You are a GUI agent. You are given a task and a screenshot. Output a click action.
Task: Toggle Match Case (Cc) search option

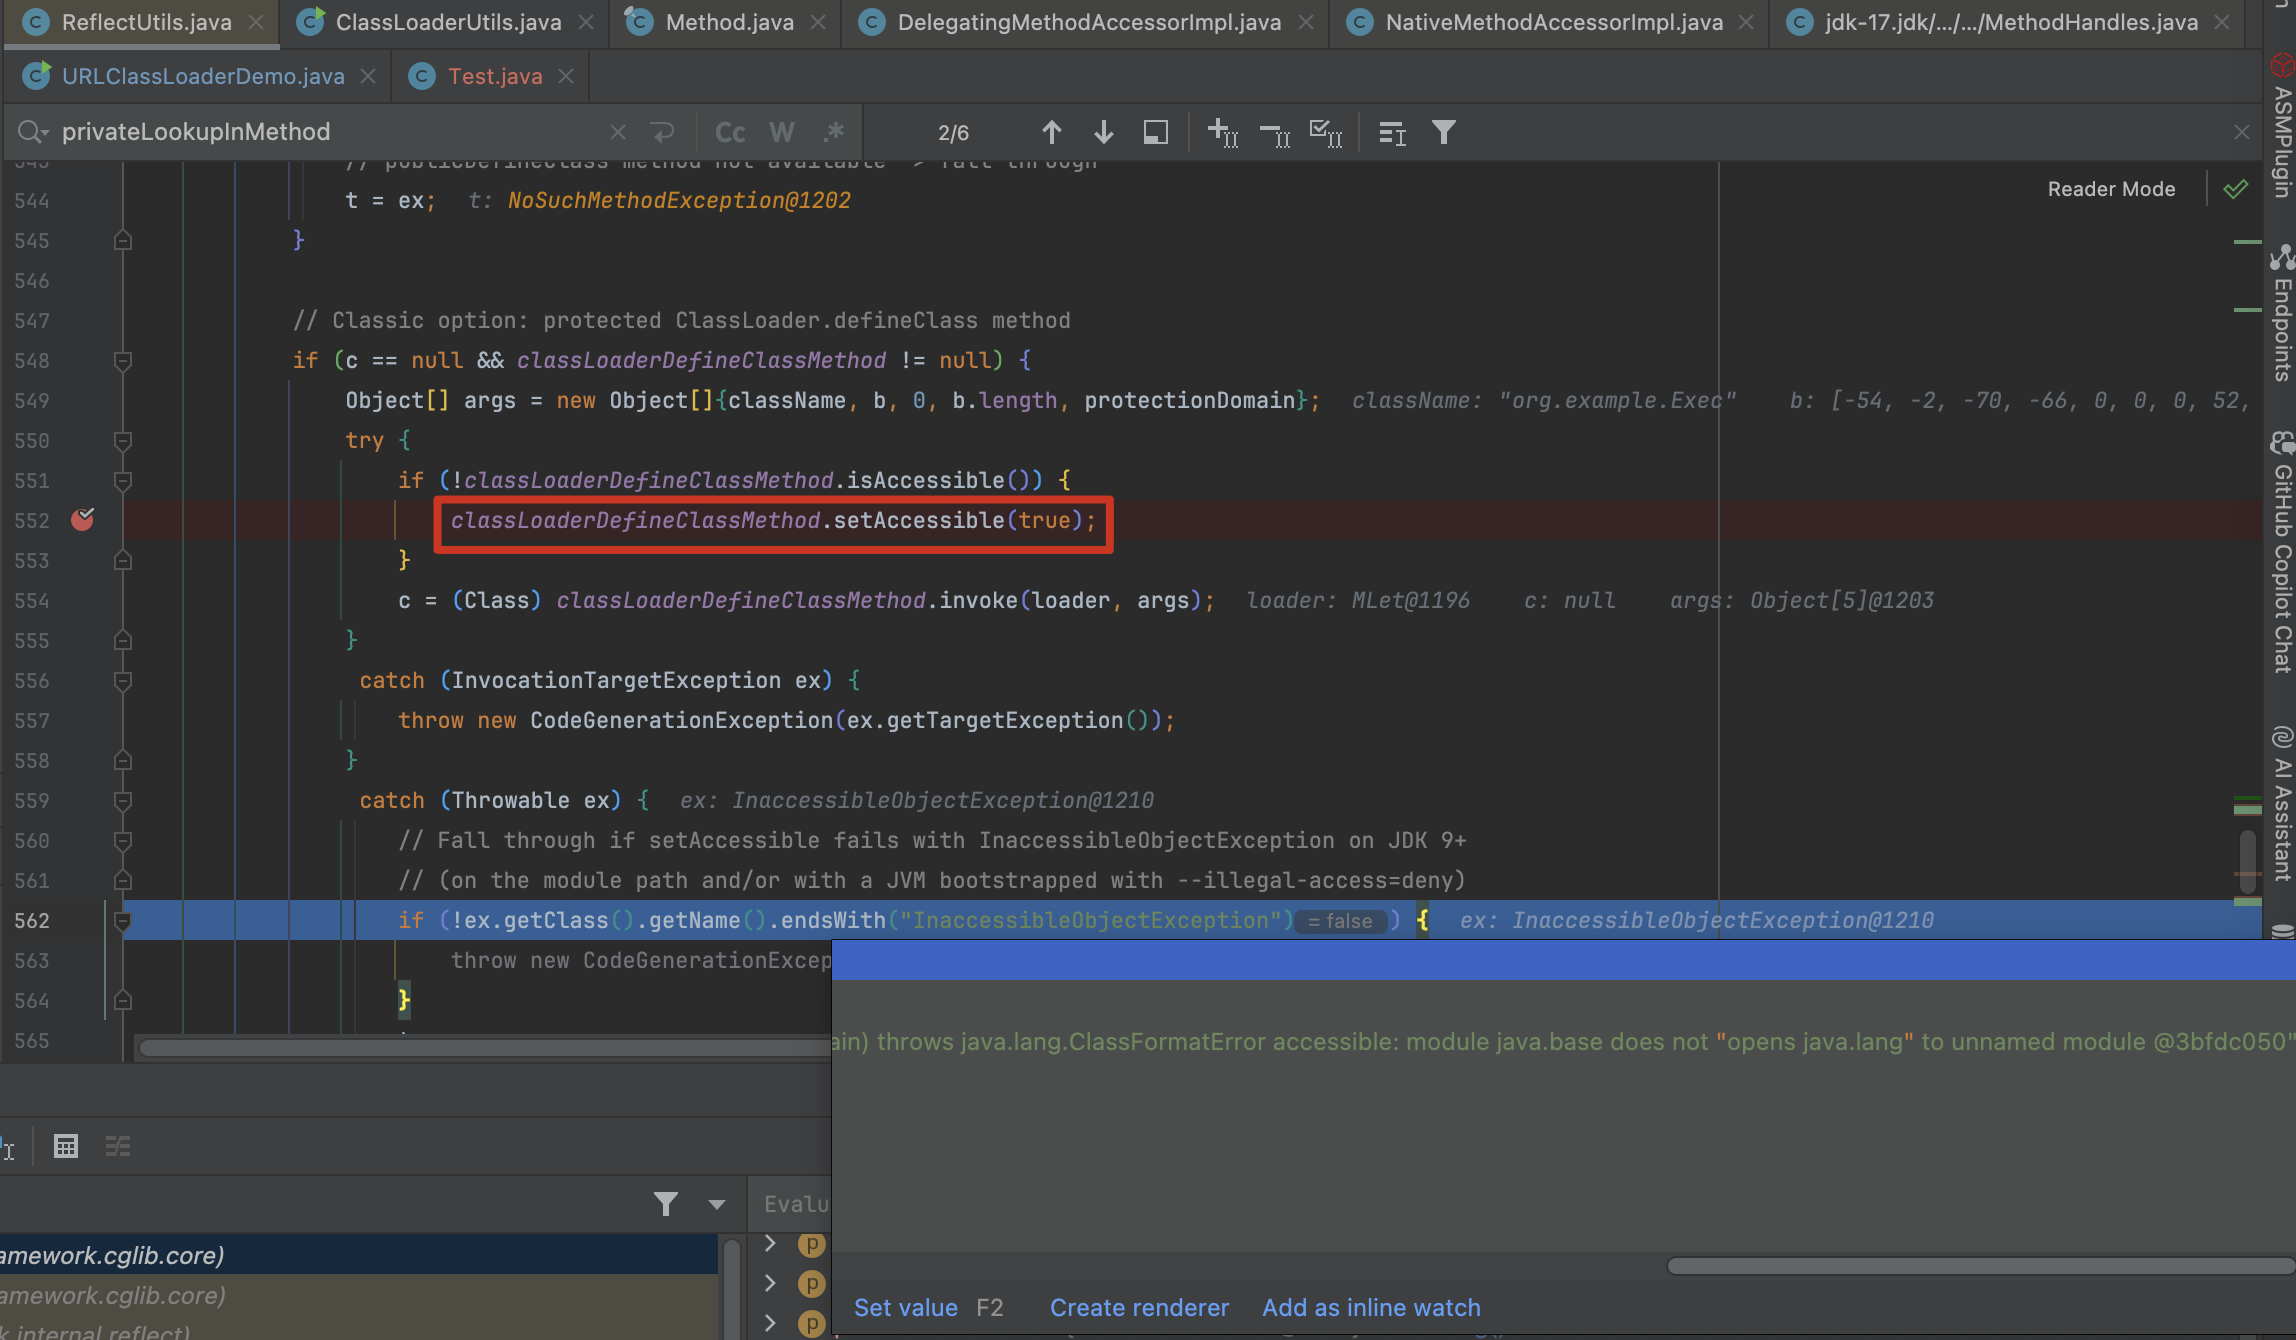(730, 132)
